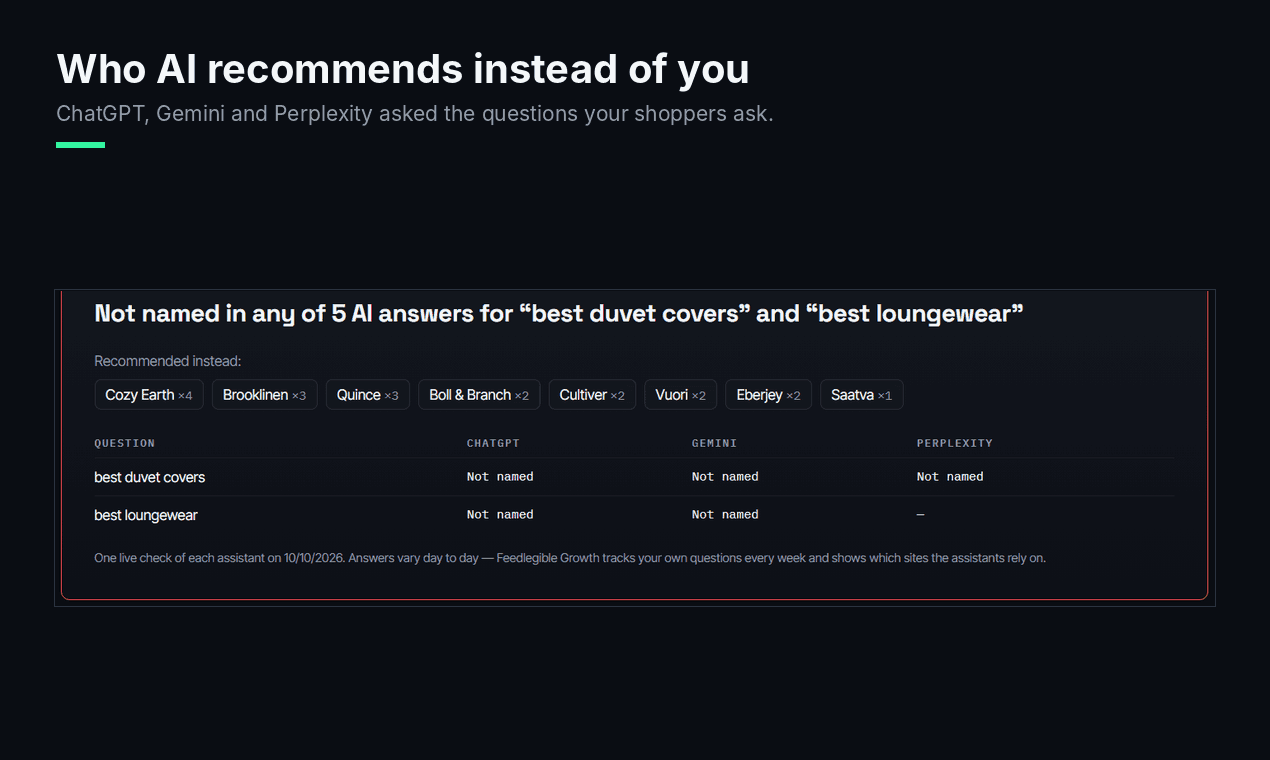Select the Brooklinen ×3 chip
Image resolution: width=1270 pixels, height=760 pixels.
[265, 395]
